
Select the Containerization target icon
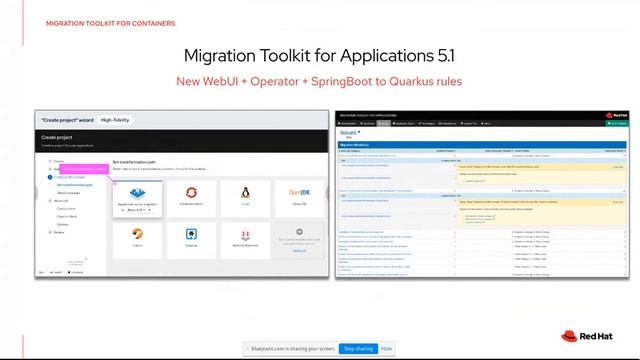point(191,192)
